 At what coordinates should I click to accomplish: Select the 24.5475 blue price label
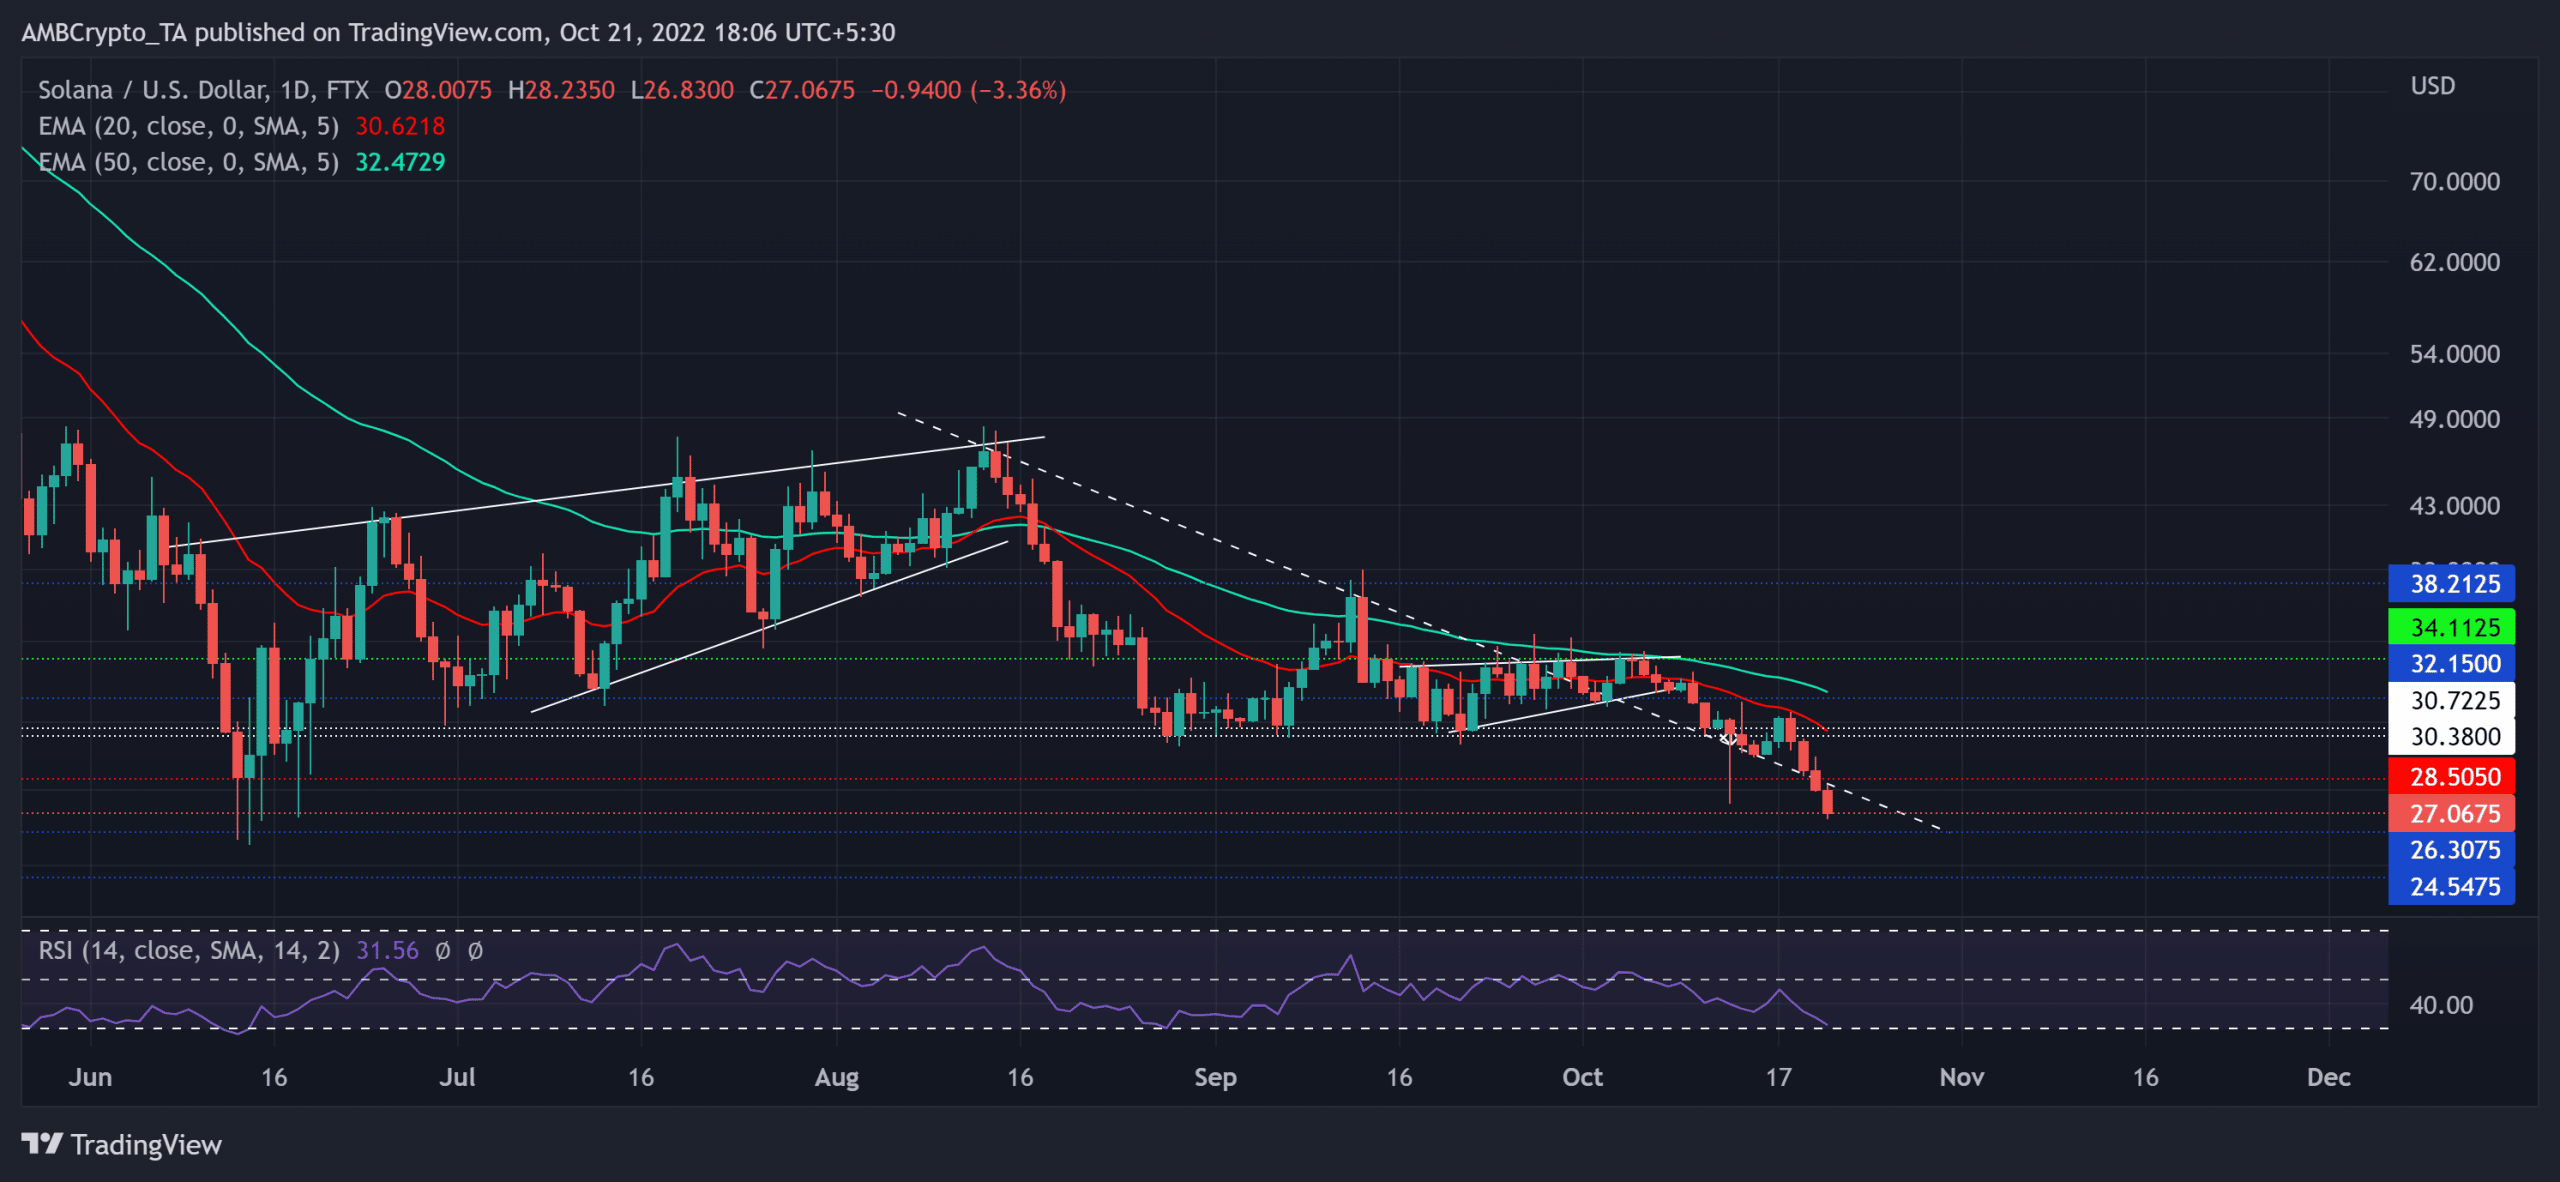pyautogui.click(x=2450, y=886)
